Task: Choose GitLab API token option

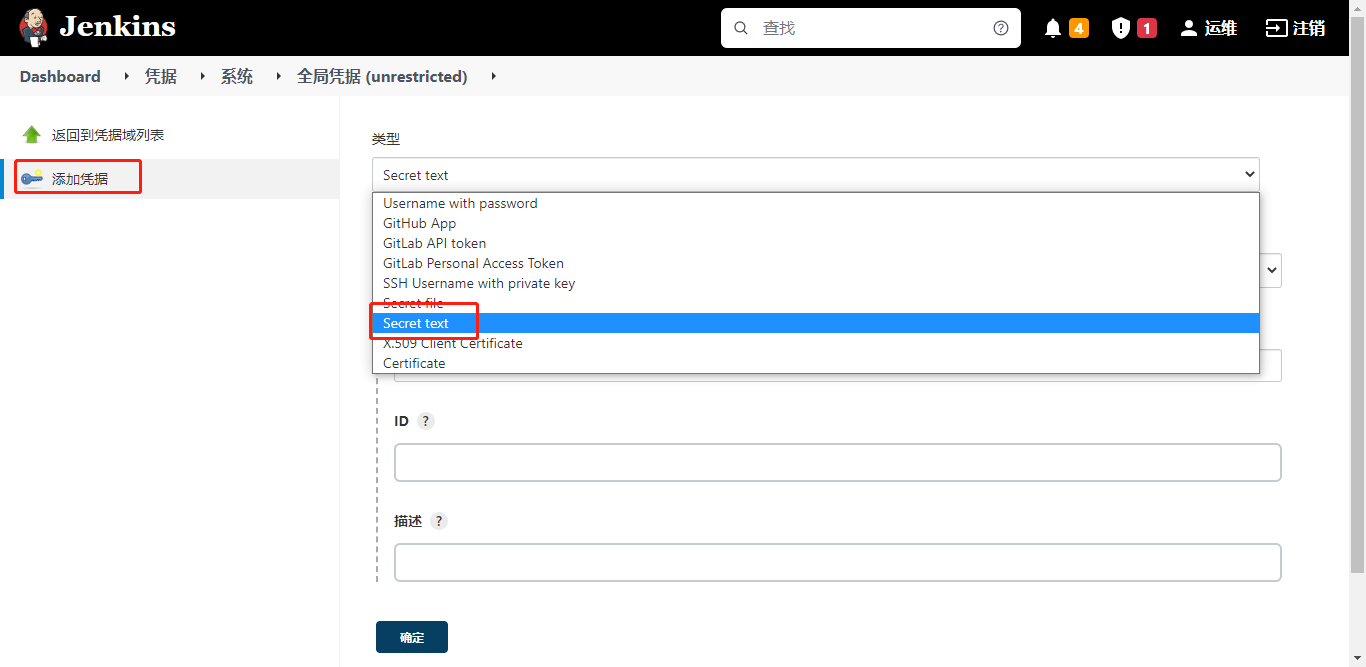Action: pos(816,243)
